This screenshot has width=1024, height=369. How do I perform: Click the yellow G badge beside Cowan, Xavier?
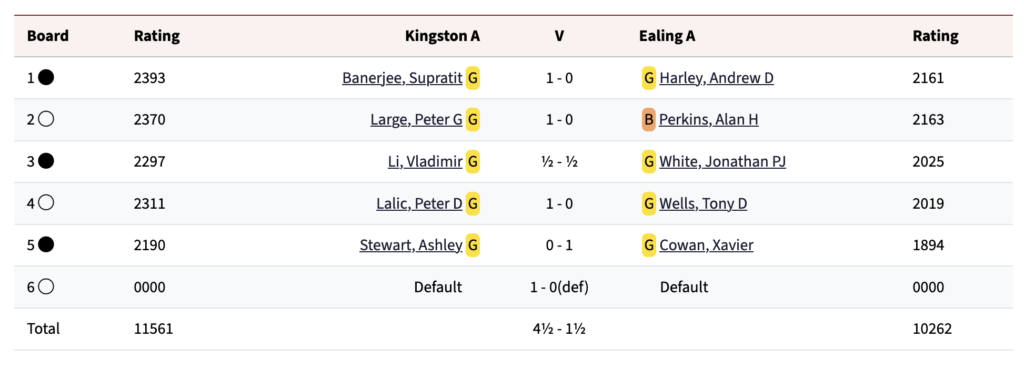tap(648, 246)
